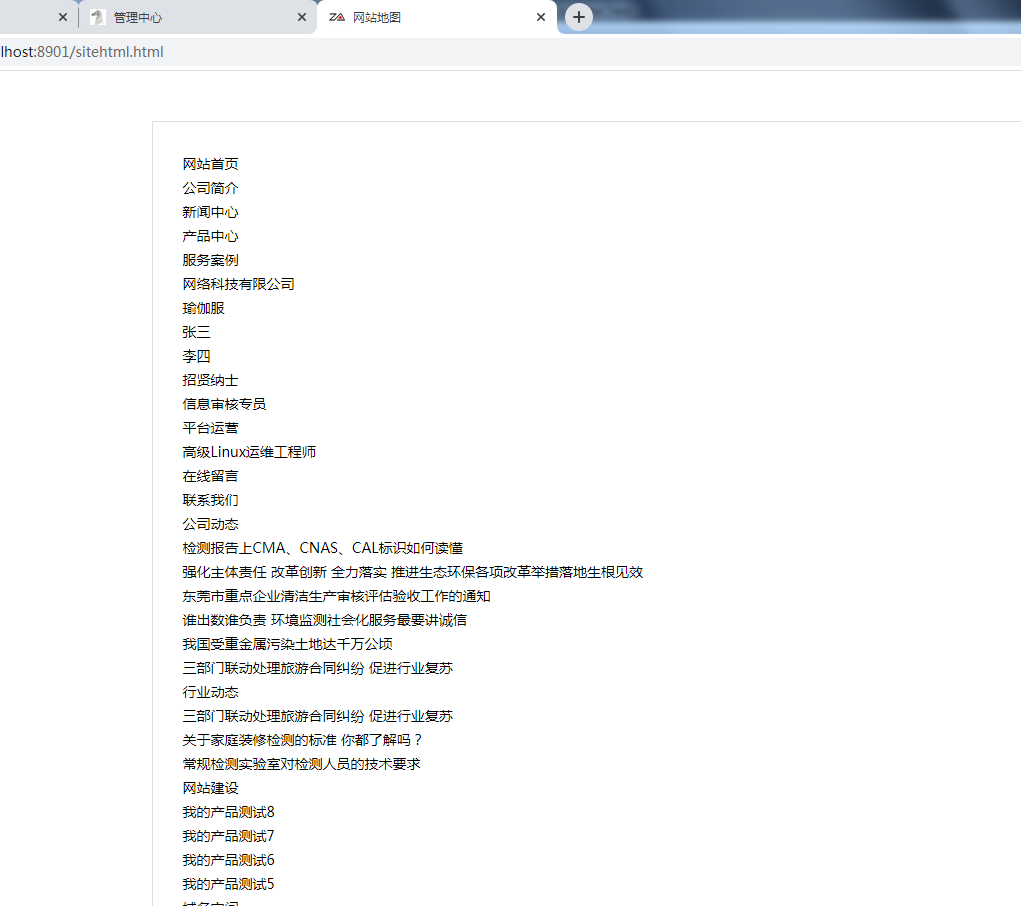Open the 招贤纳士 link

click(210, 380)
